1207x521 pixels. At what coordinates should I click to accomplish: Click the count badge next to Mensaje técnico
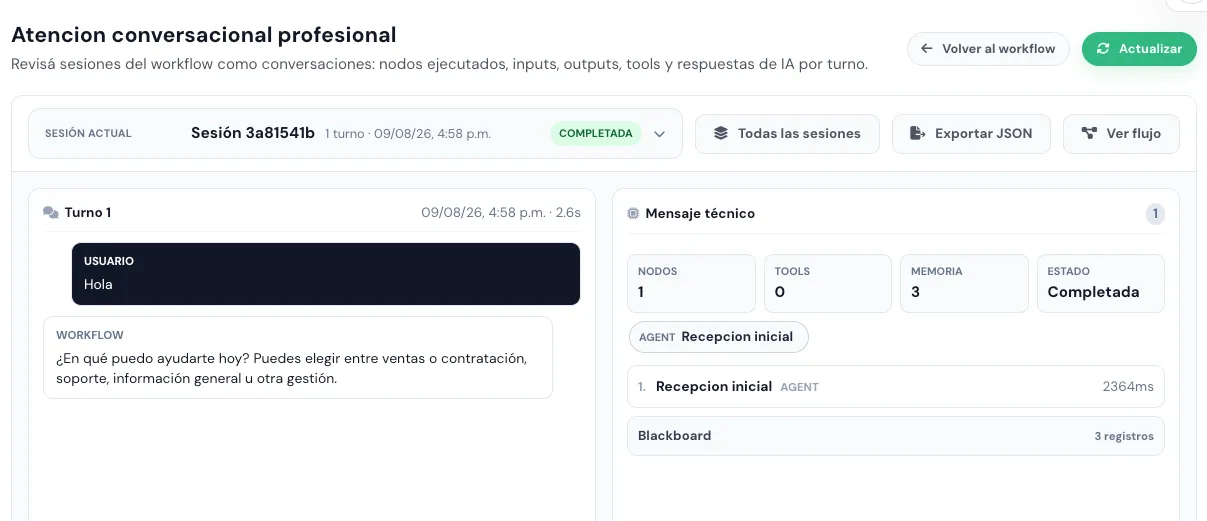coord(1155,213)
